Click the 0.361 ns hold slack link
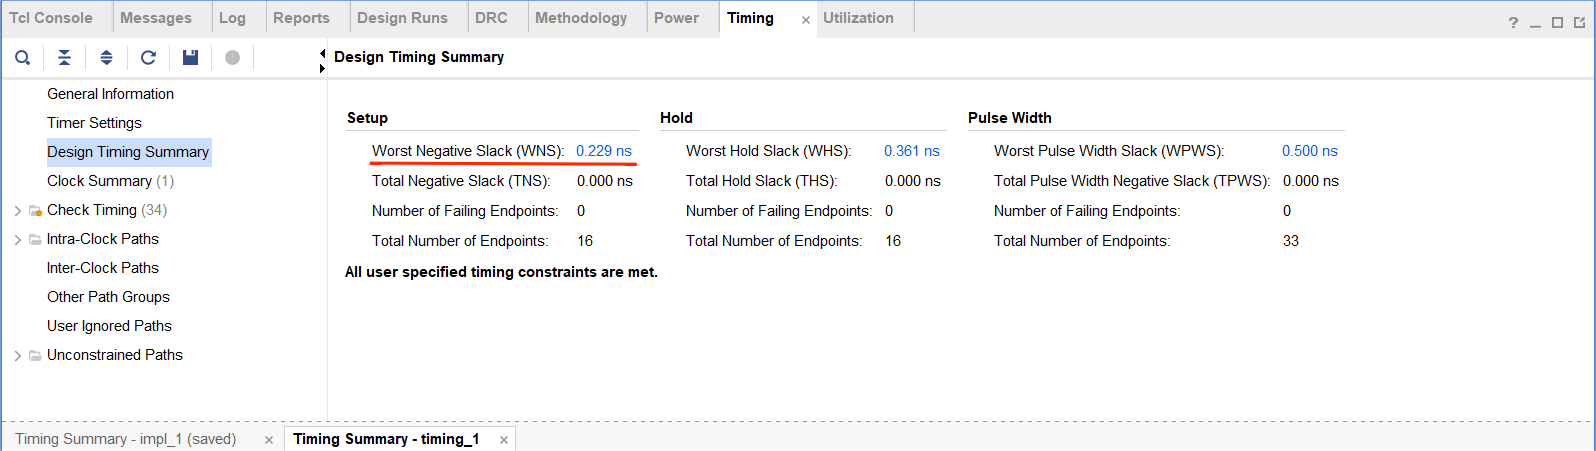The height and width of the screenshot is (451, 1596). [x=911, y=151]
